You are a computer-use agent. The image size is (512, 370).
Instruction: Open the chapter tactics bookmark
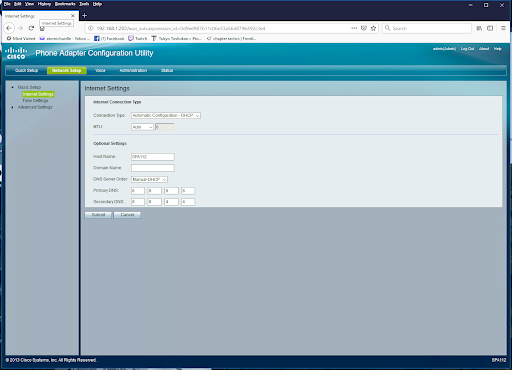[231, 39]
